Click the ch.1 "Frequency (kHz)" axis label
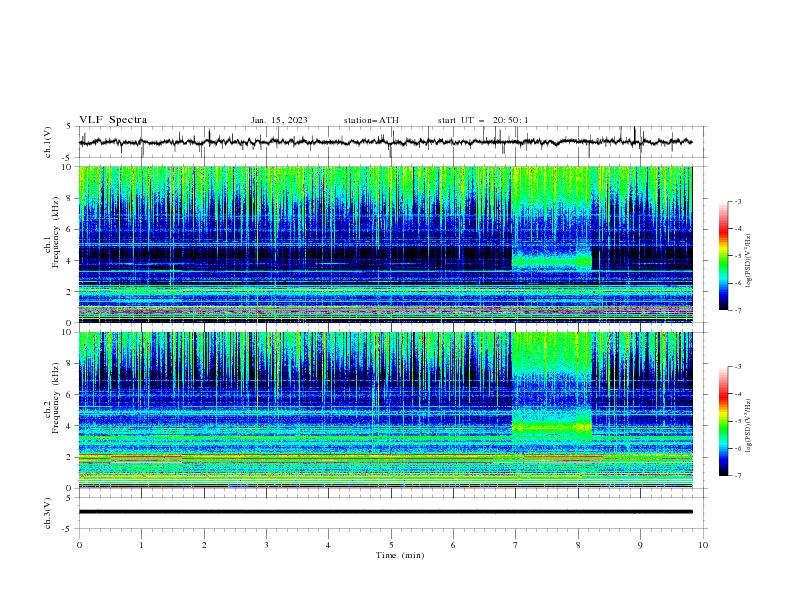The width and height of the screenshot is (792, 612). pyautogui.click(x=56, y=230)
